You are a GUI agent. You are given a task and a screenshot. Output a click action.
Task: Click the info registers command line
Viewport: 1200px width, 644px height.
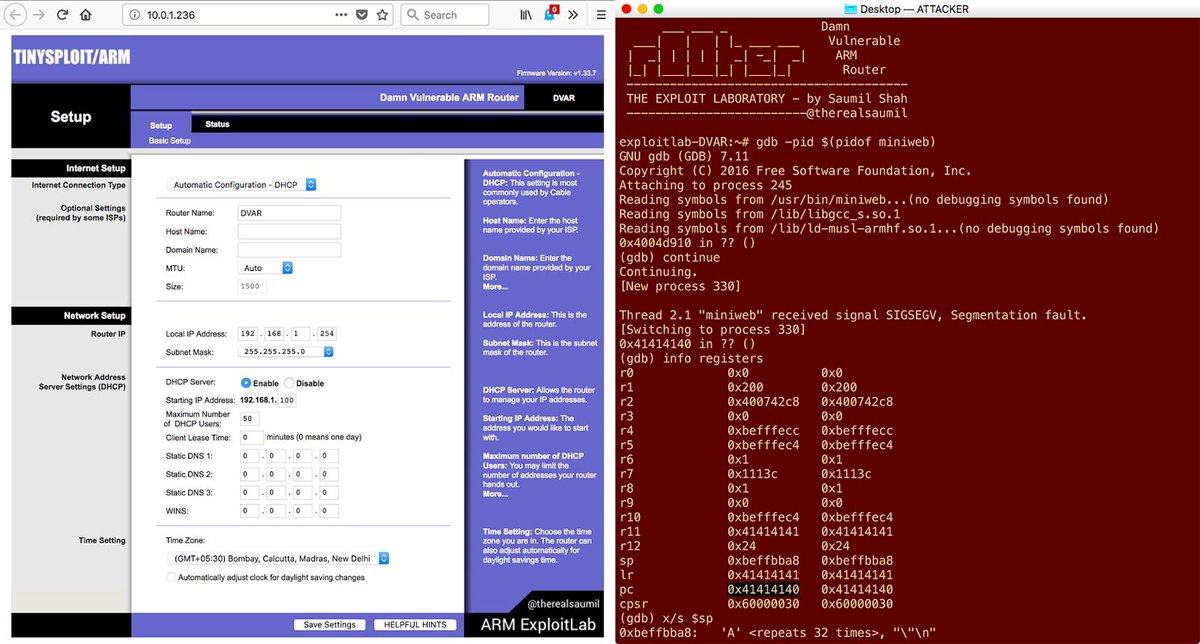coord(691,358)
